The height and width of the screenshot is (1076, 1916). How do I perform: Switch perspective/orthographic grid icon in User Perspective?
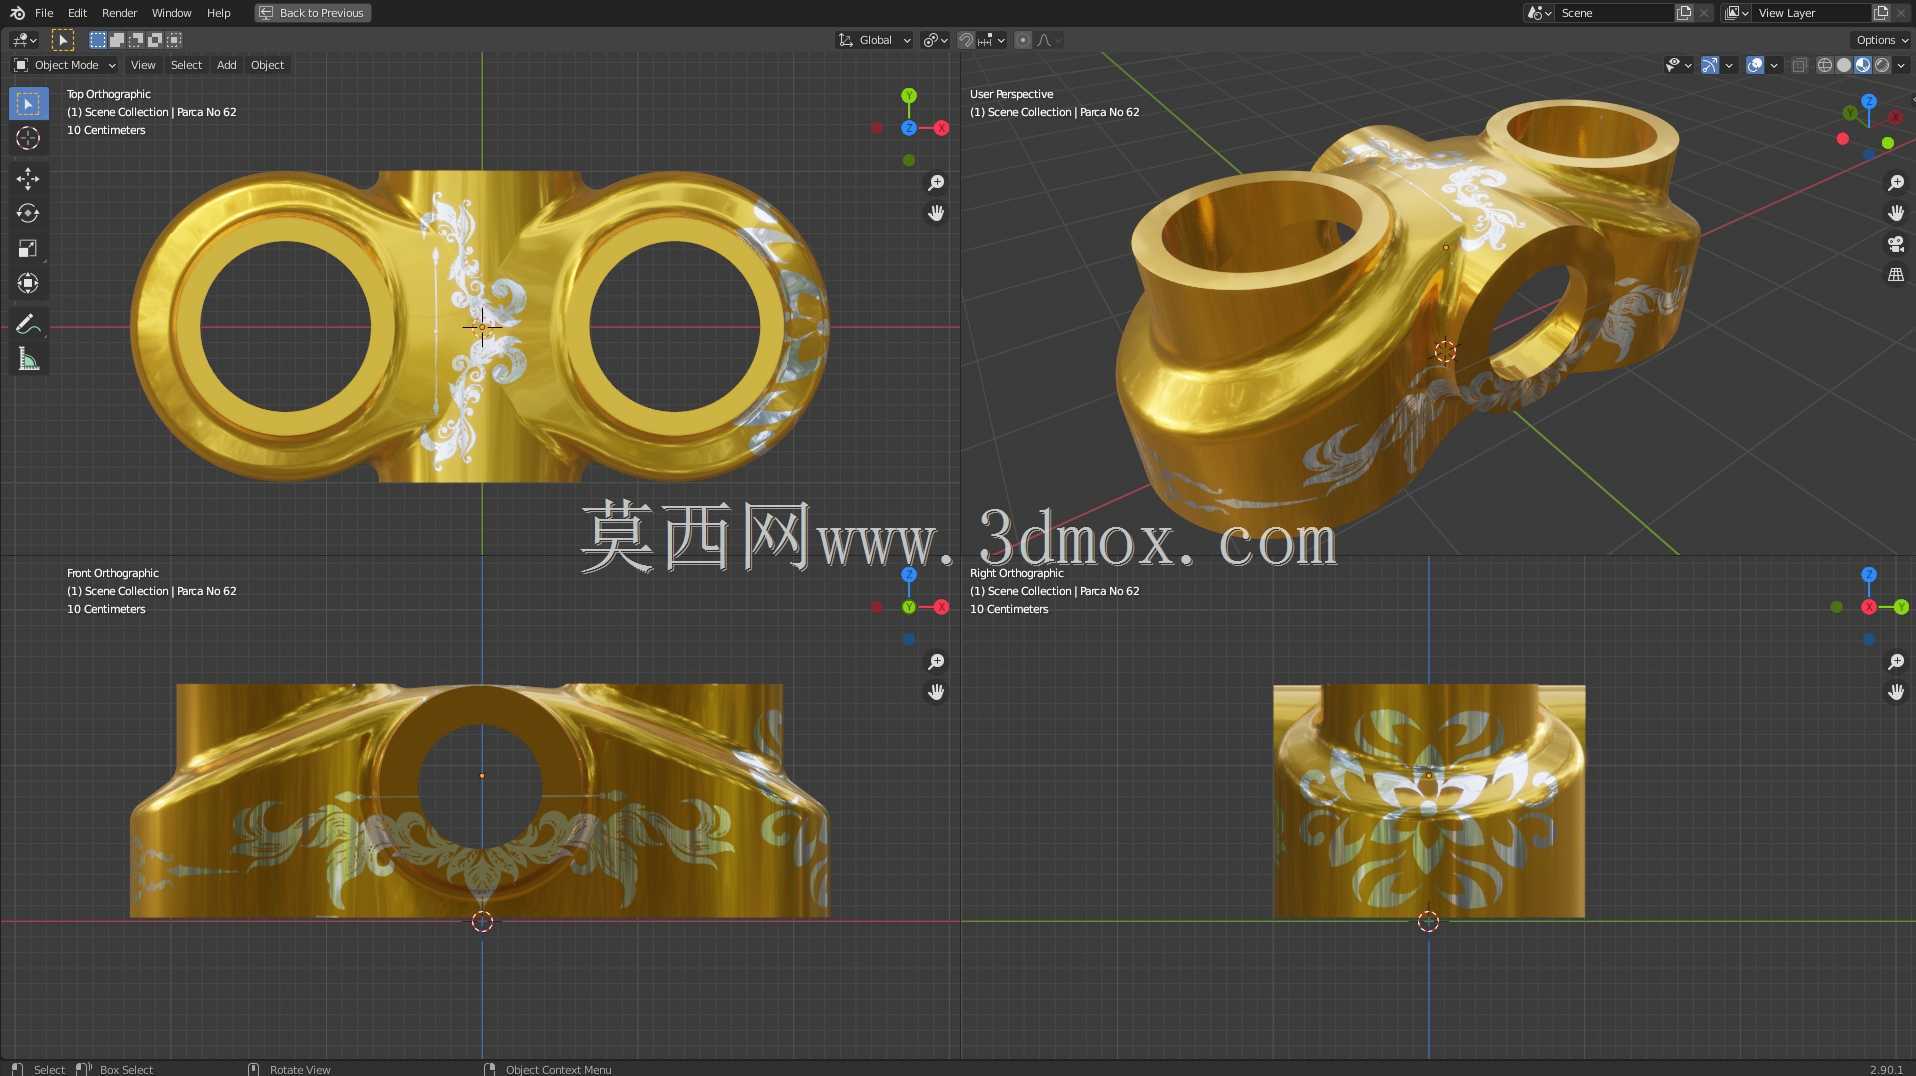tap(1896, 274)
